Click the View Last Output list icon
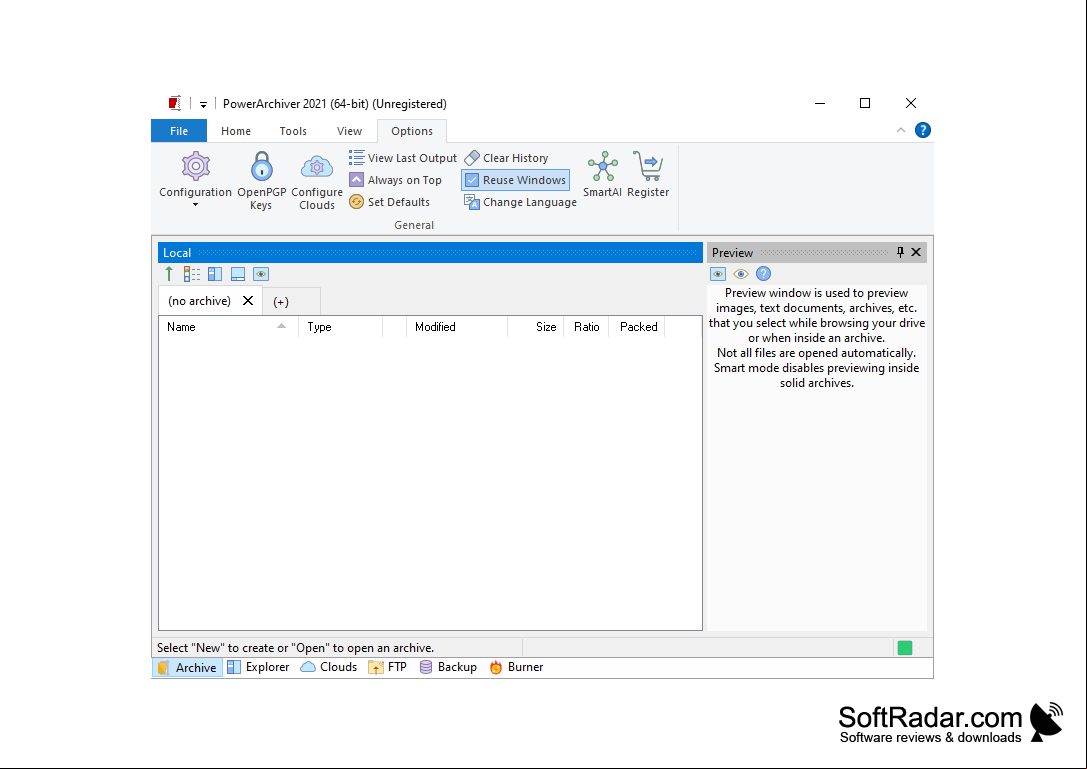This screenshot has width=1087, height=769. [x=356, y=158]
